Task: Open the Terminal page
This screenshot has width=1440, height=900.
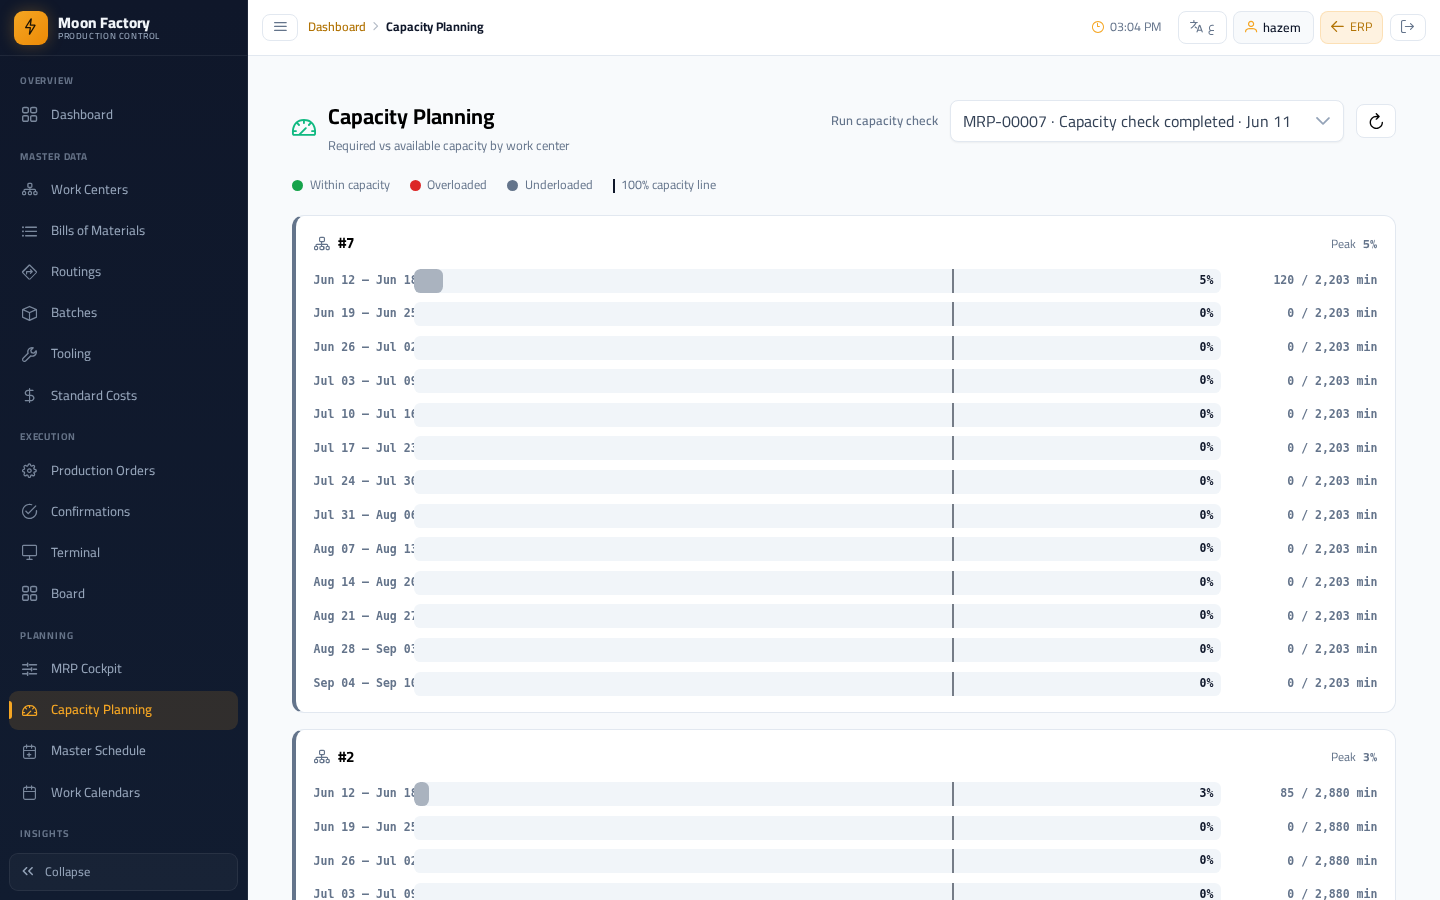Action: (x=124, y=553)
